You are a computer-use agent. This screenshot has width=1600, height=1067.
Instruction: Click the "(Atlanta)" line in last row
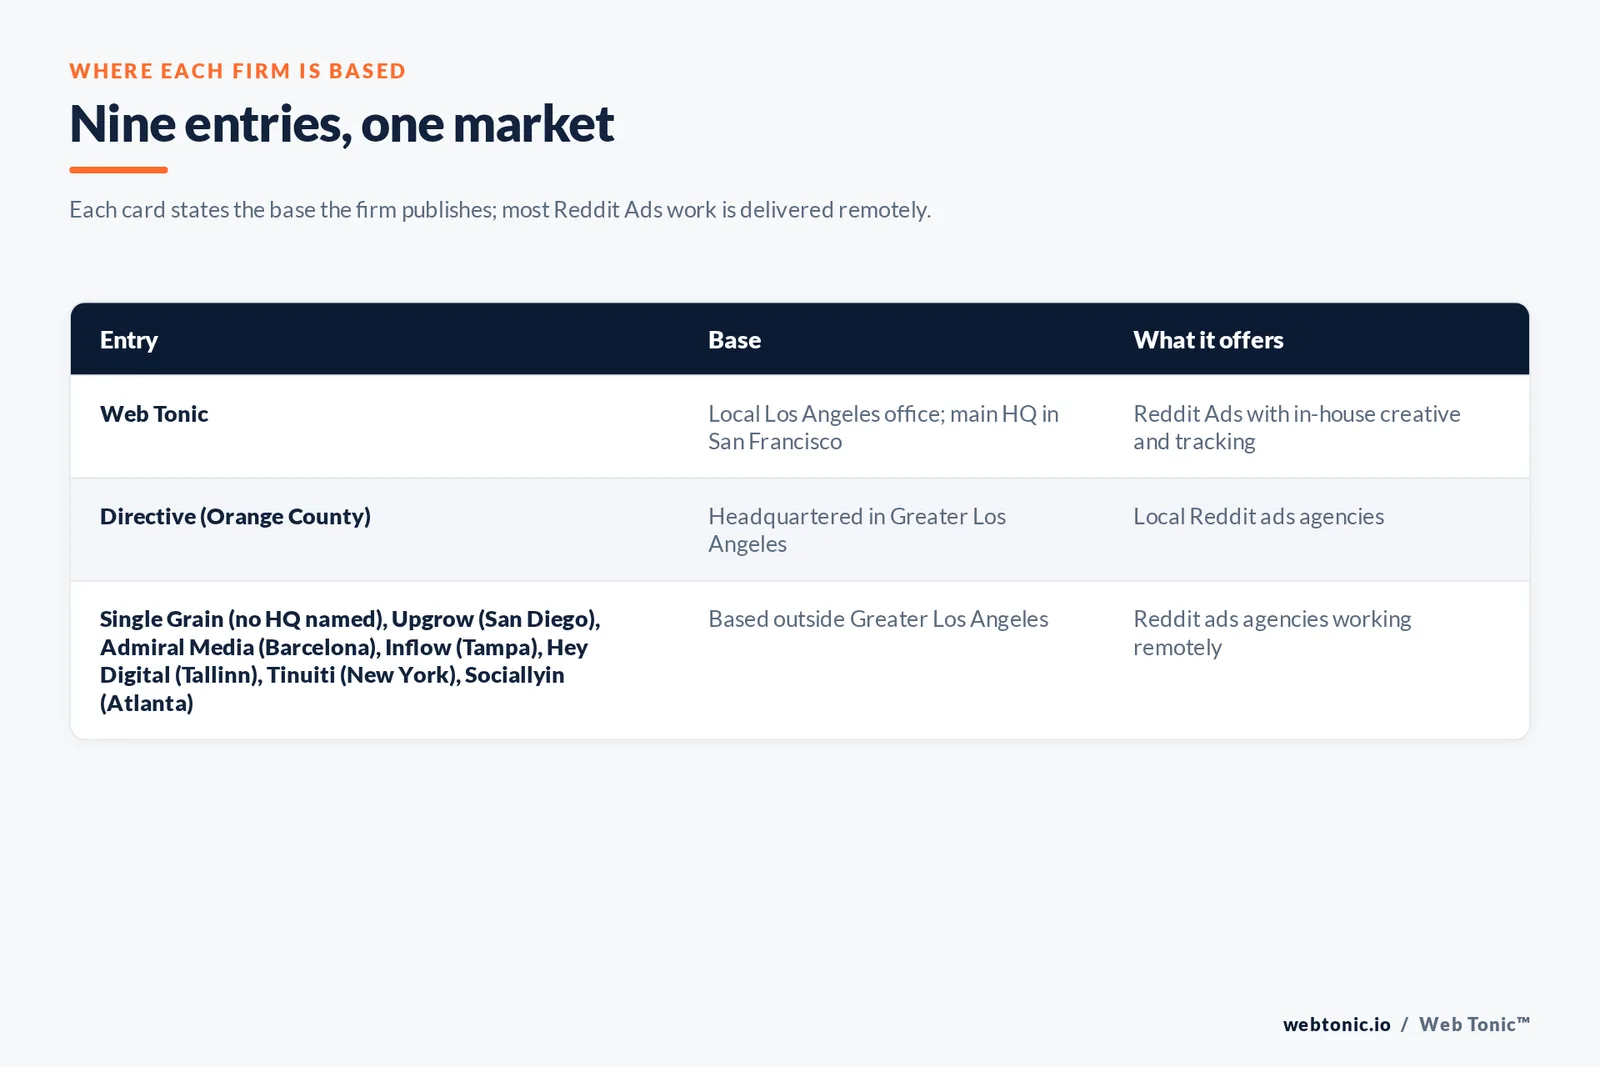147,703
